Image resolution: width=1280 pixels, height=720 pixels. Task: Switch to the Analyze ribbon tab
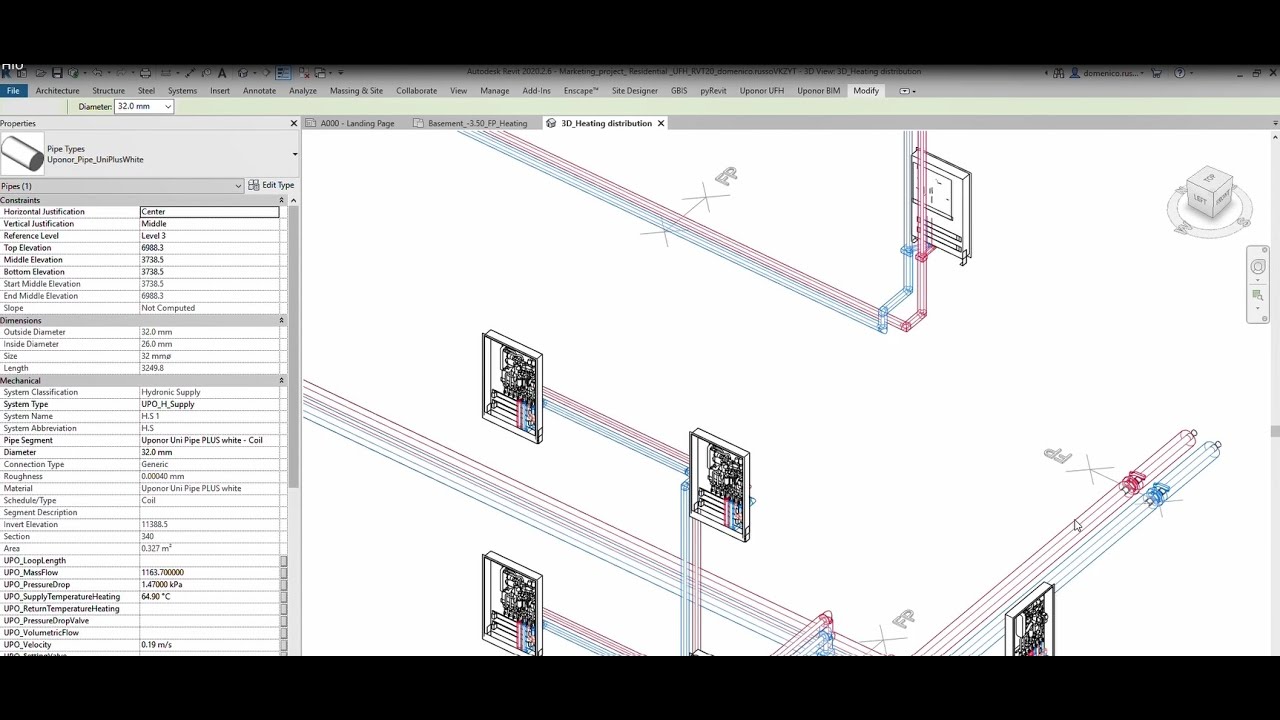[x=303, y=91]
